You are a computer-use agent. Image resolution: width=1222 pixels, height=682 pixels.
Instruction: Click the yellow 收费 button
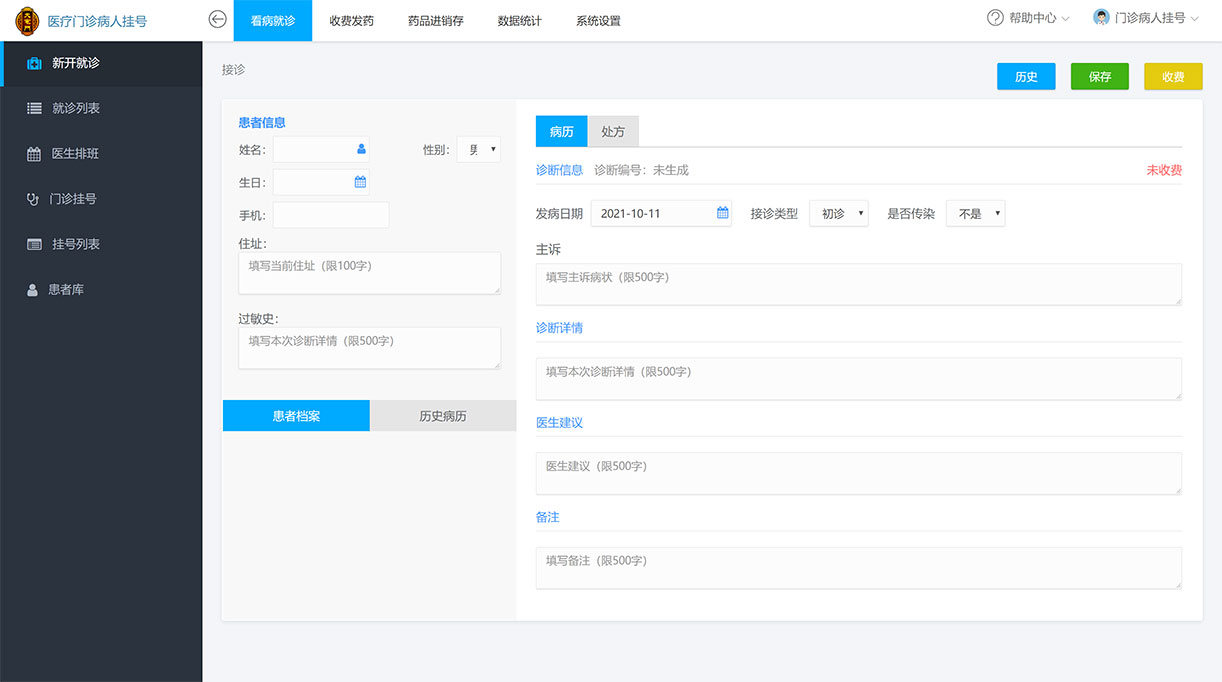click(1173, 77)
